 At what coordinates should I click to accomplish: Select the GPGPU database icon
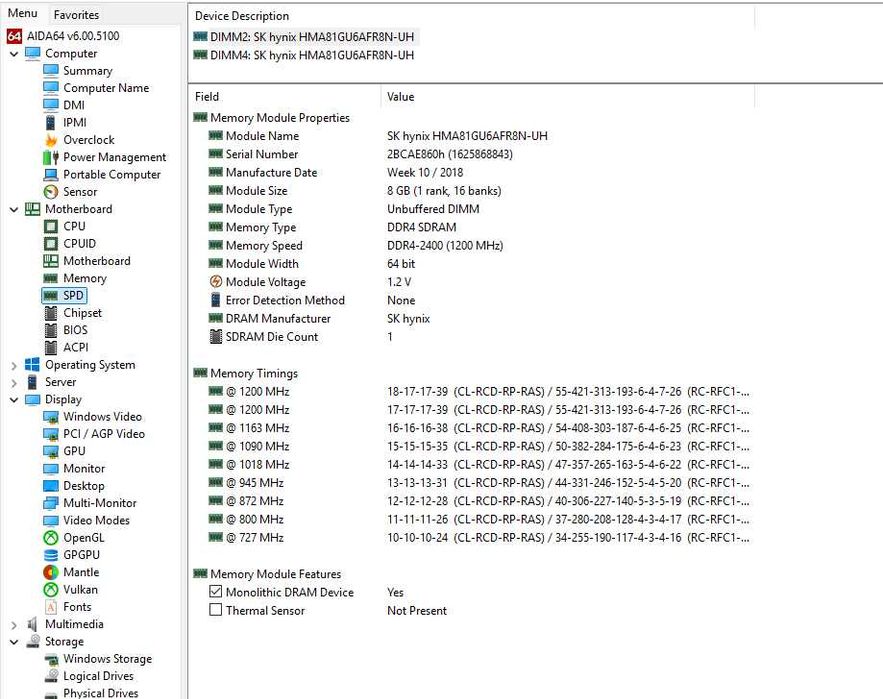[x=51, y=555]
